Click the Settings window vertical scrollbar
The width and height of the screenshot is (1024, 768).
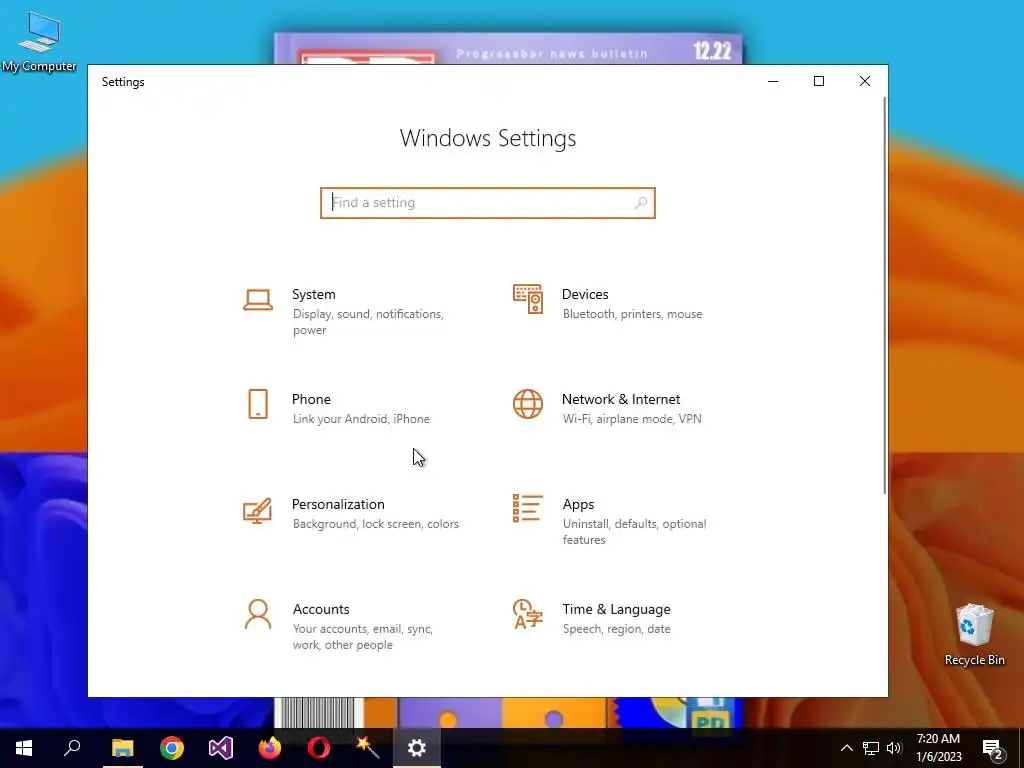885,295
